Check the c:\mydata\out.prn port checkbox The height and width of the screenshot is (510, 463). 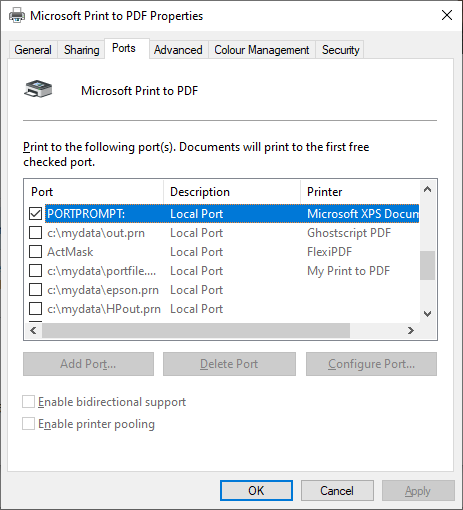[35, 233]
